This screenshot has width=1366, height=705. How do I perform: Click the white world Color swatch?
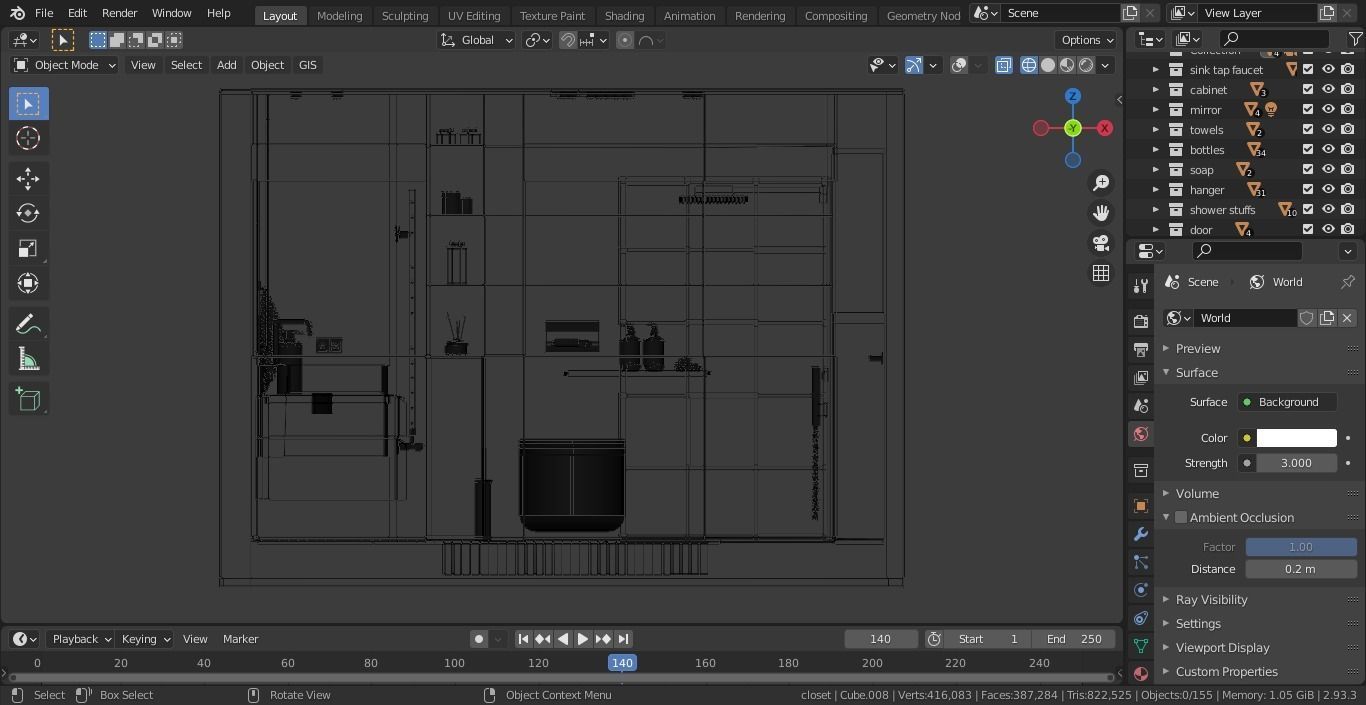coord(1296,438)
